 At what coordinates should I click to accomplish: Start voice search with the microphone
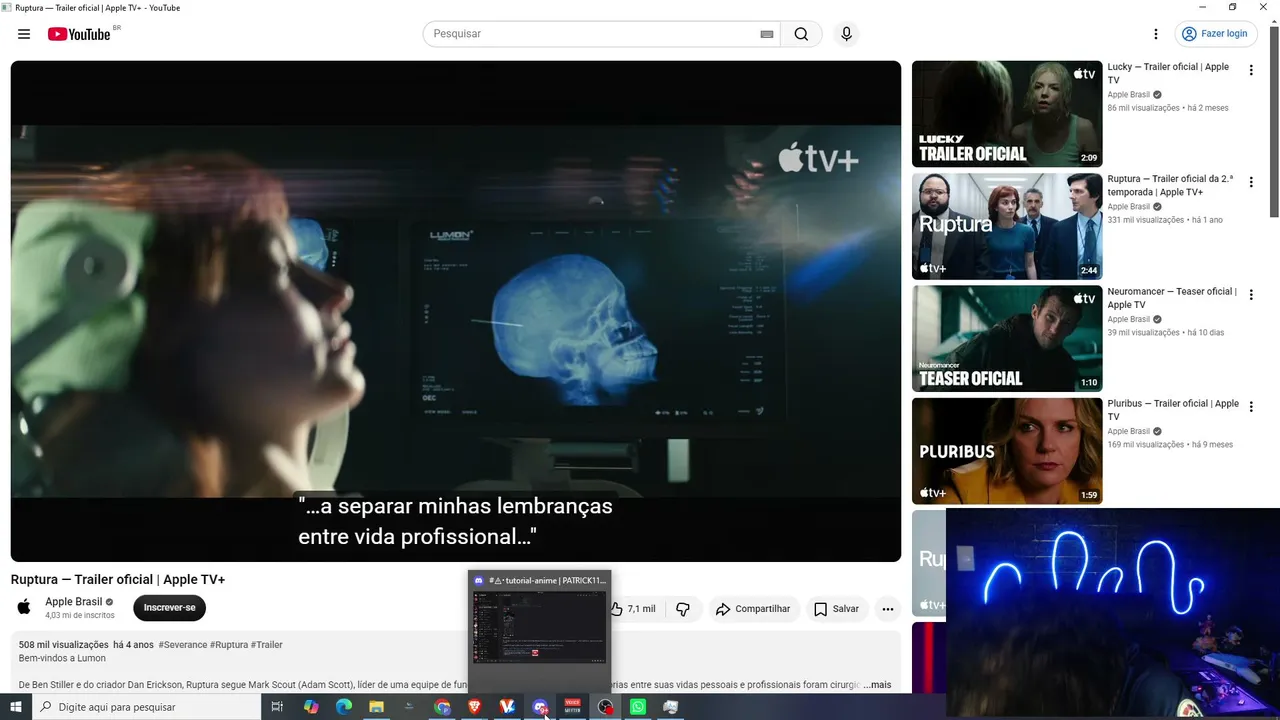[847, 34]
